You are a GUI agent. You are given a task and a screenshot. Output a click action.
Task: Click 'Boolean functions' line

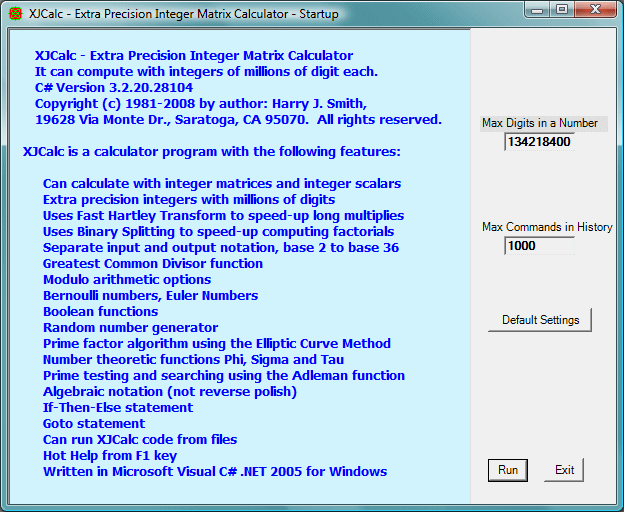[101, 311]
